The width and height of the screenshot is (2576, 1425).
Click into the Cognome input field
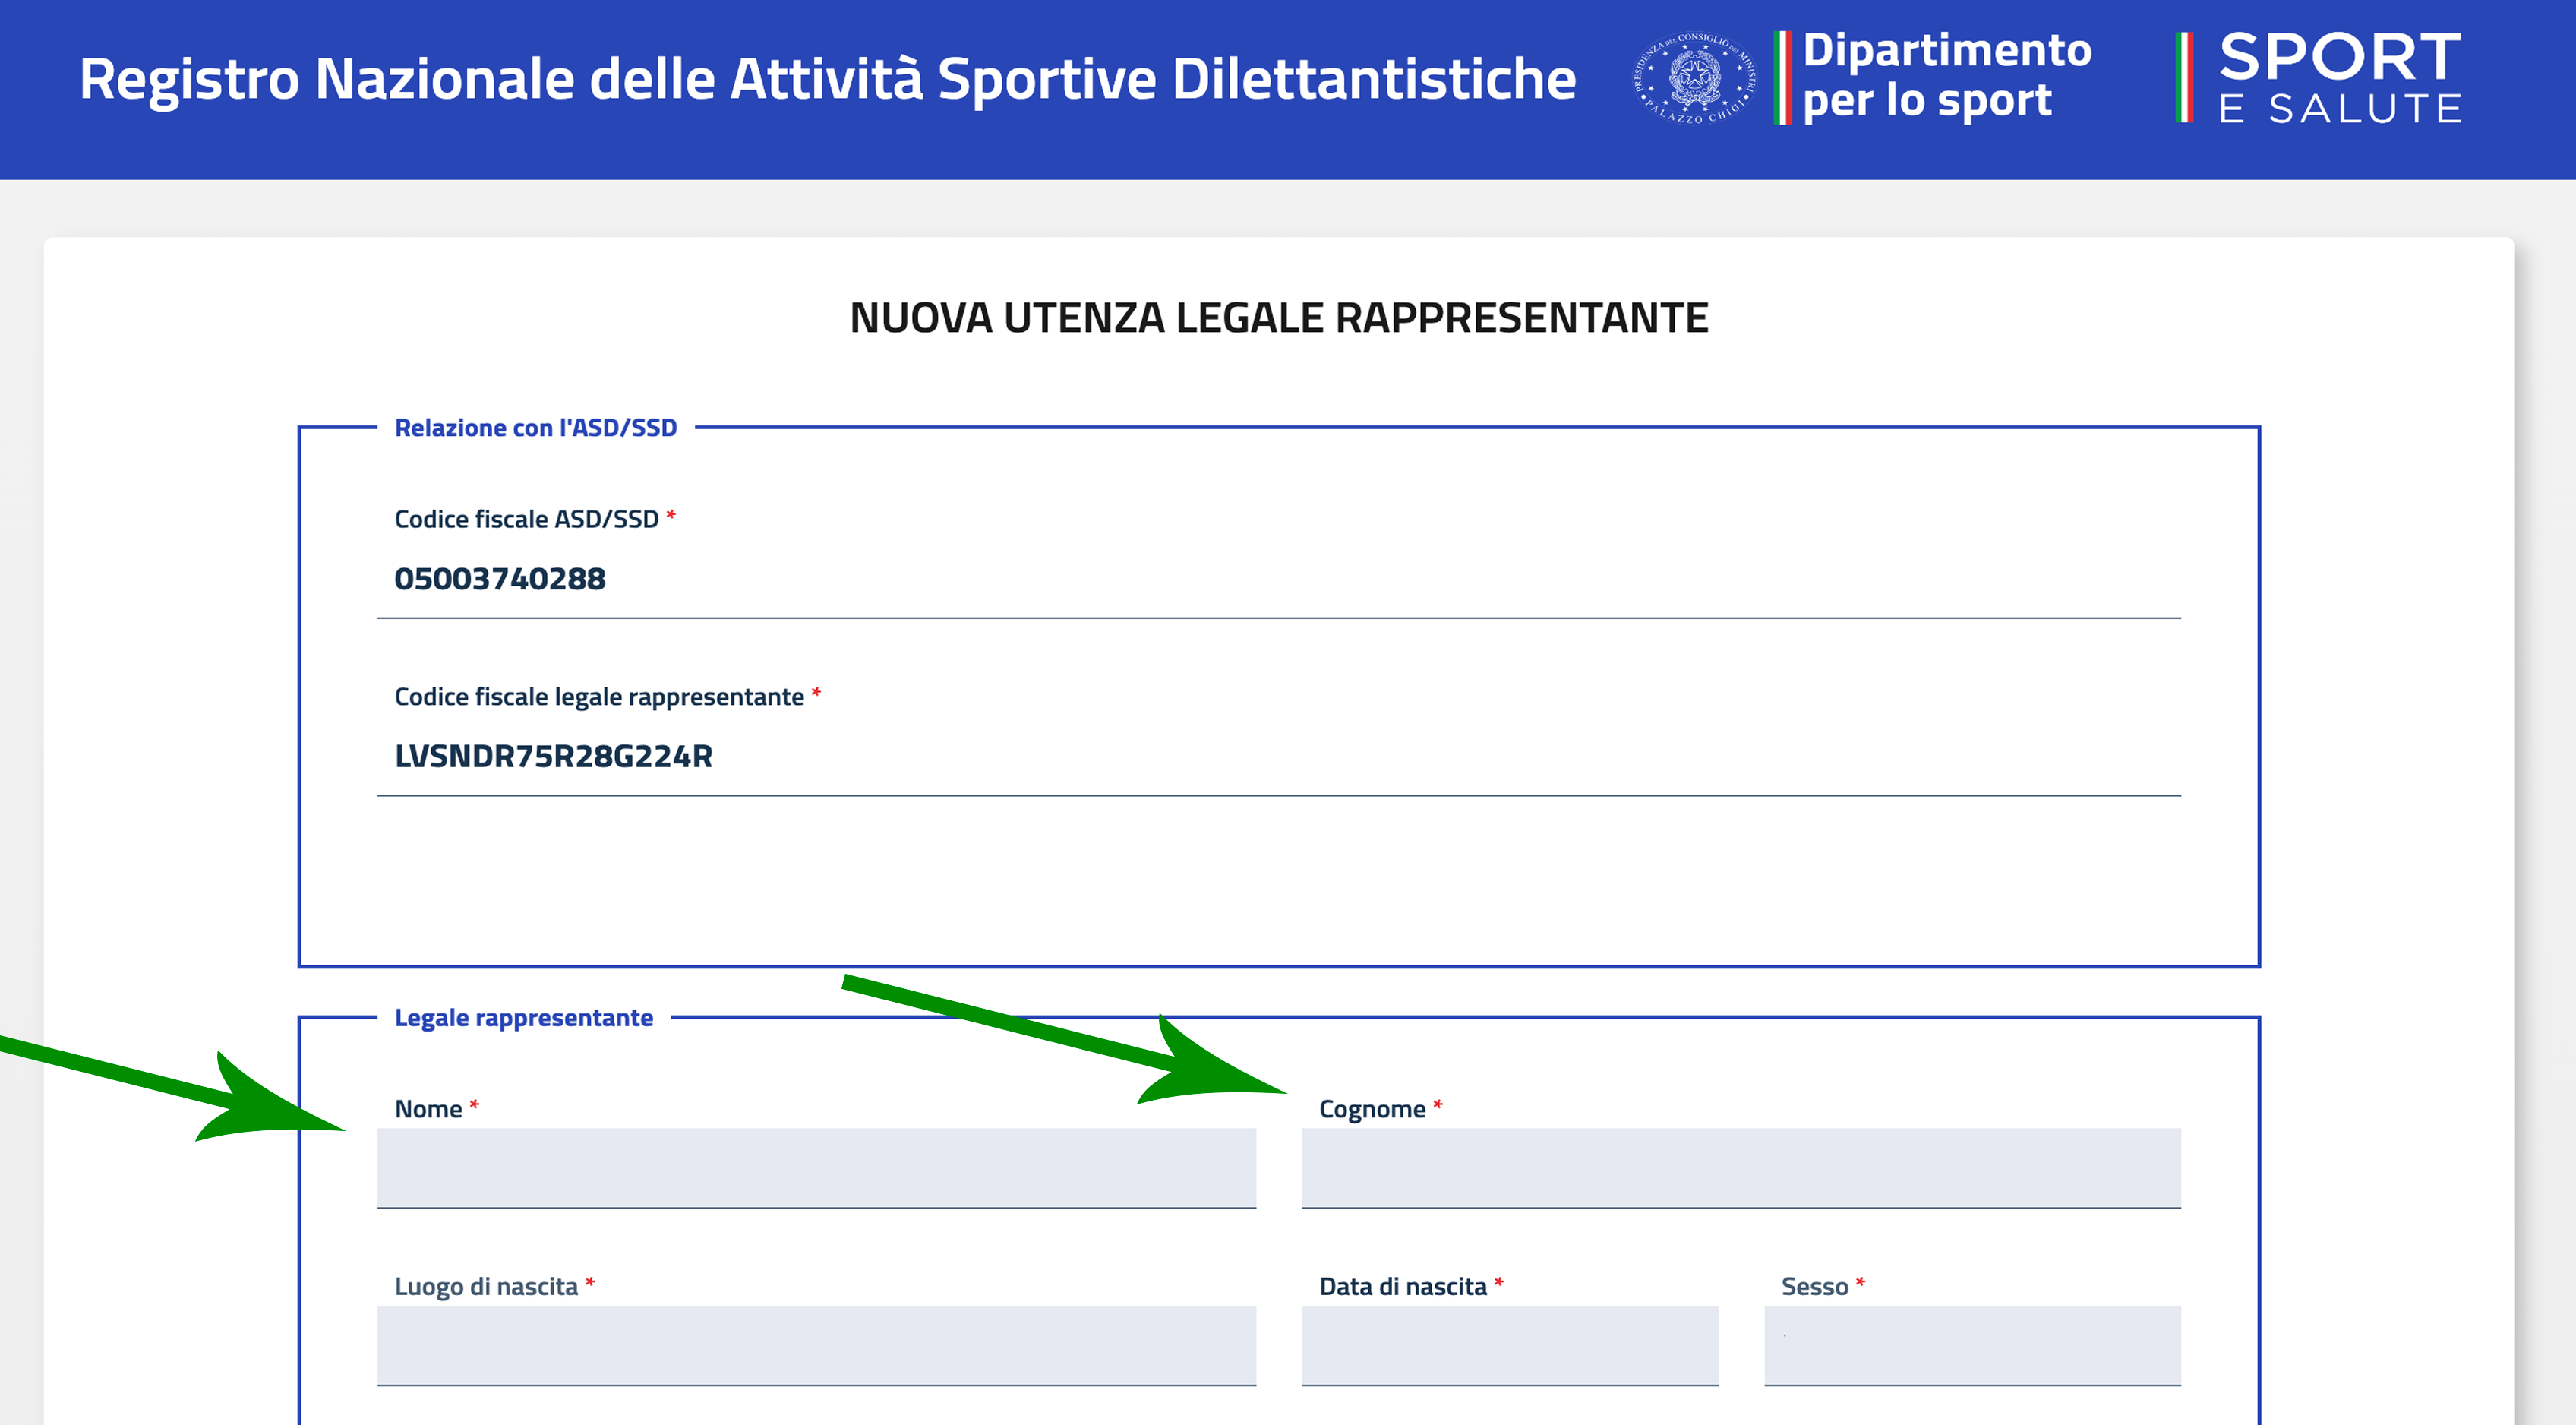point(1740,1167)
